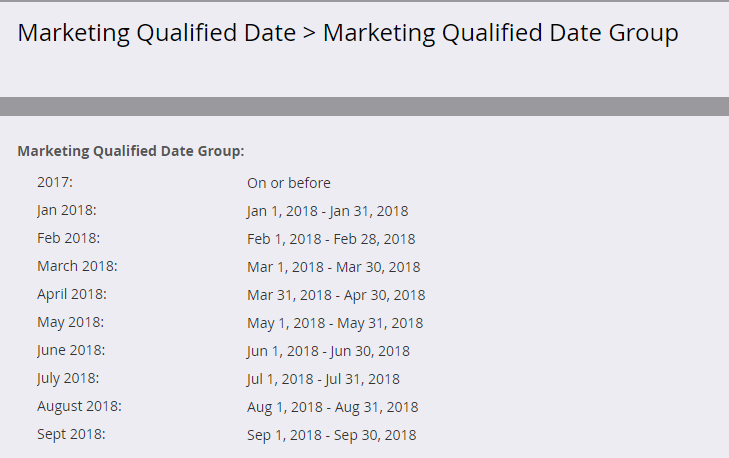
Task: Select the Mar 1, 2018 - Mar 30, 2018 range
Action: [333, 267]
